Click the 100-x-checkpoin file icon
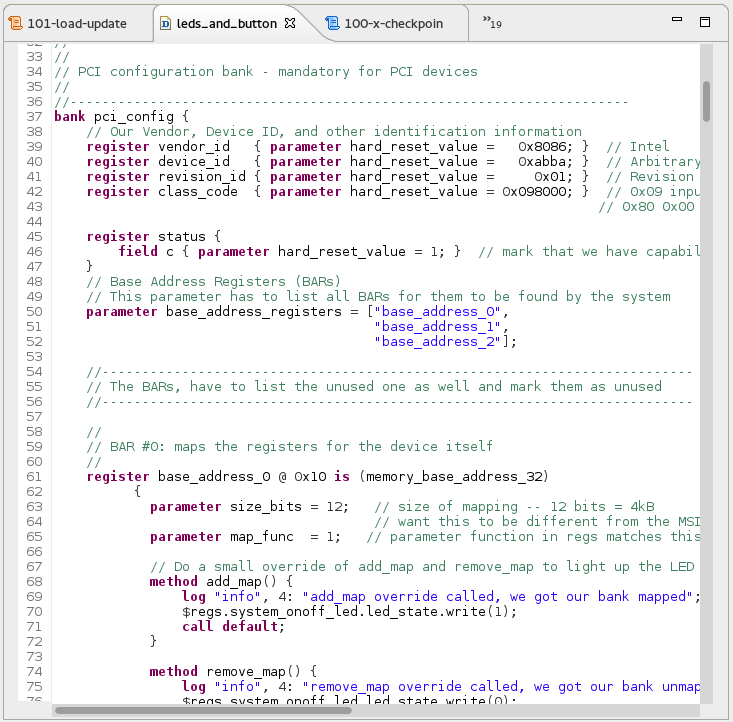The width and height of the screenshot is (733, 722). 334,23
